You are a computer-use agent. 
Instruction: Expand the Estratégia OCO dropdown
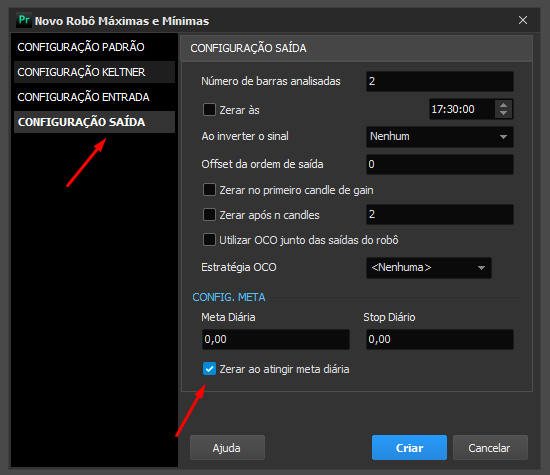(x=429, y=268)
